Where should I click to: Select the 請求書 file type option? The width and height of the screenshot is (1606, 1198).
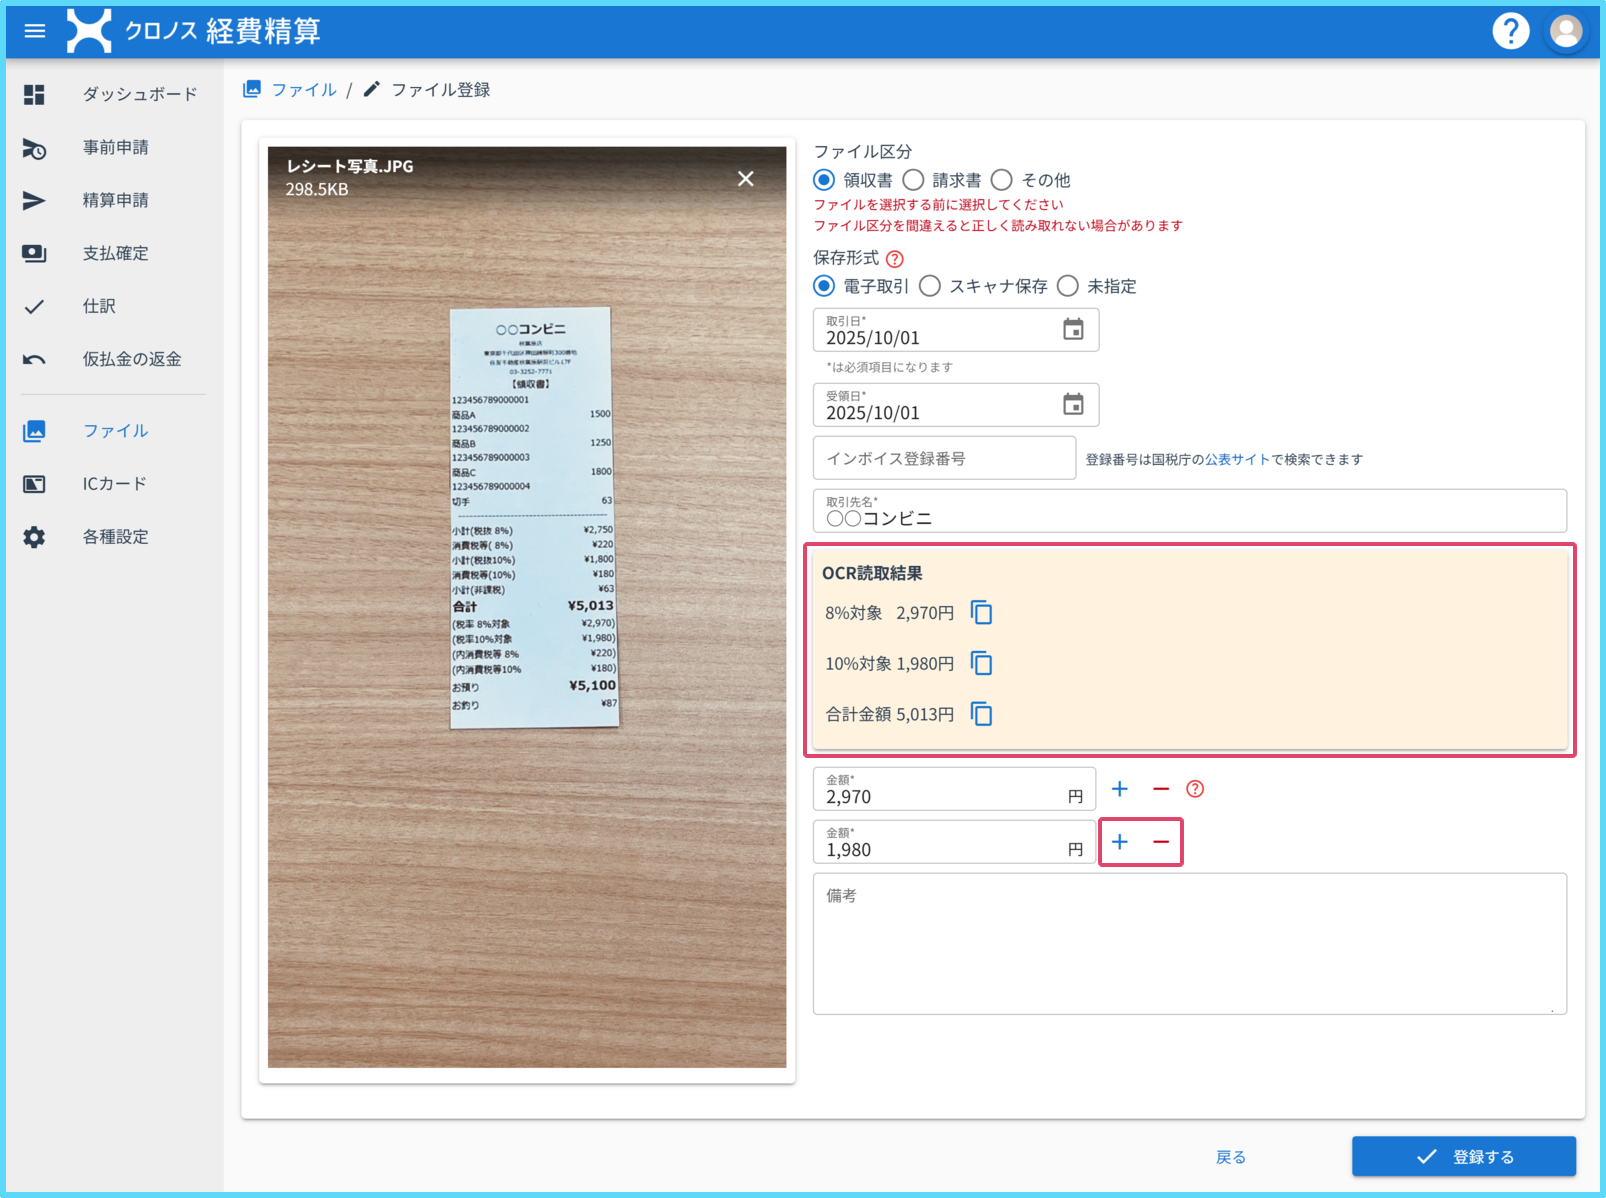pyautogui.click(x=913, y=180)
